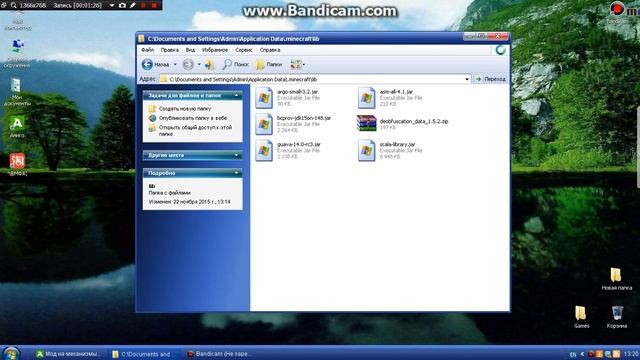This screenshot has height=360, width=640.
Task: Click the file name text argo-small-3.2.jar
Action: [x=298, y=92]
